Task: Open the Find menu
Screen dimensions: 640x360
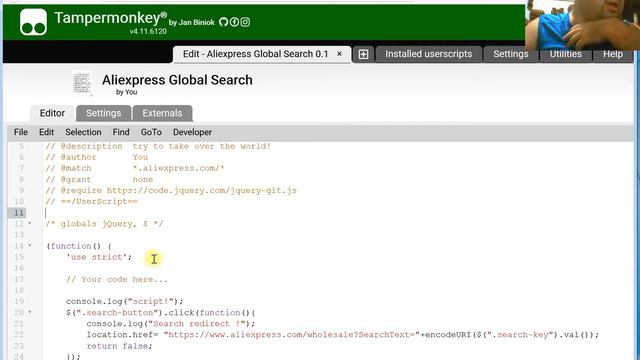Action: [x=121, y=132]
